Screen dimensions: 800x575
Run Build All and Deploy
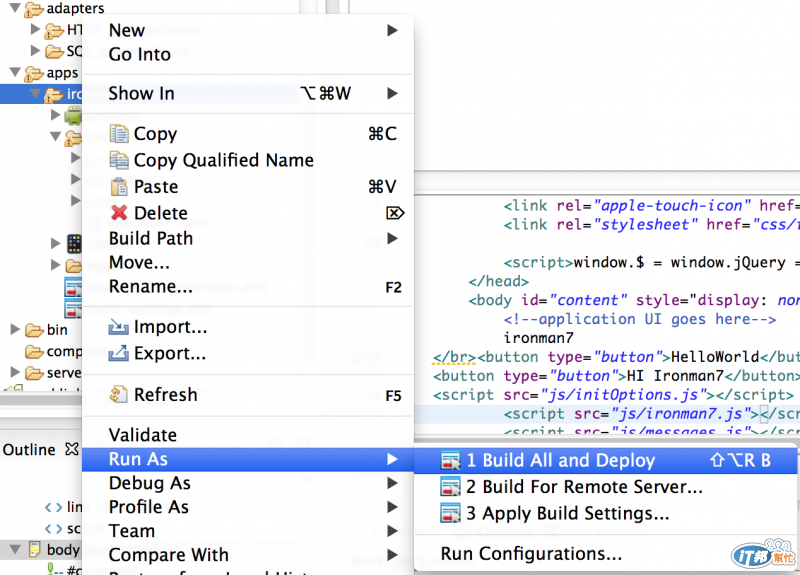tap(606, 461)
